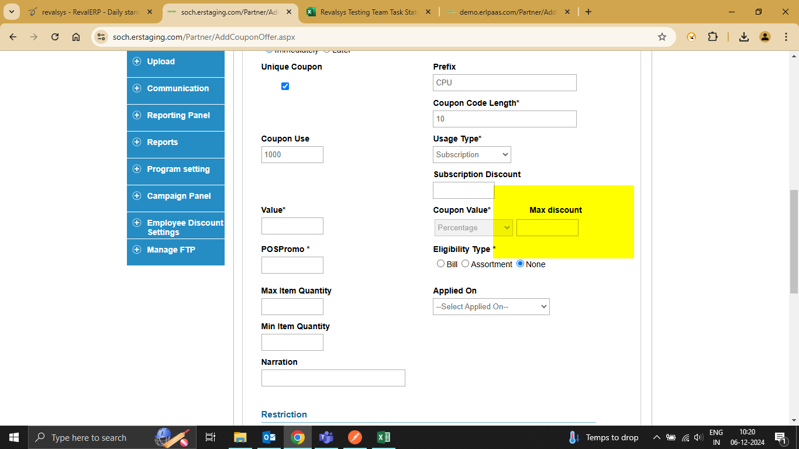Open Microsoft Teams from the taskbar
799x449 pixels.
coord(326,437)
